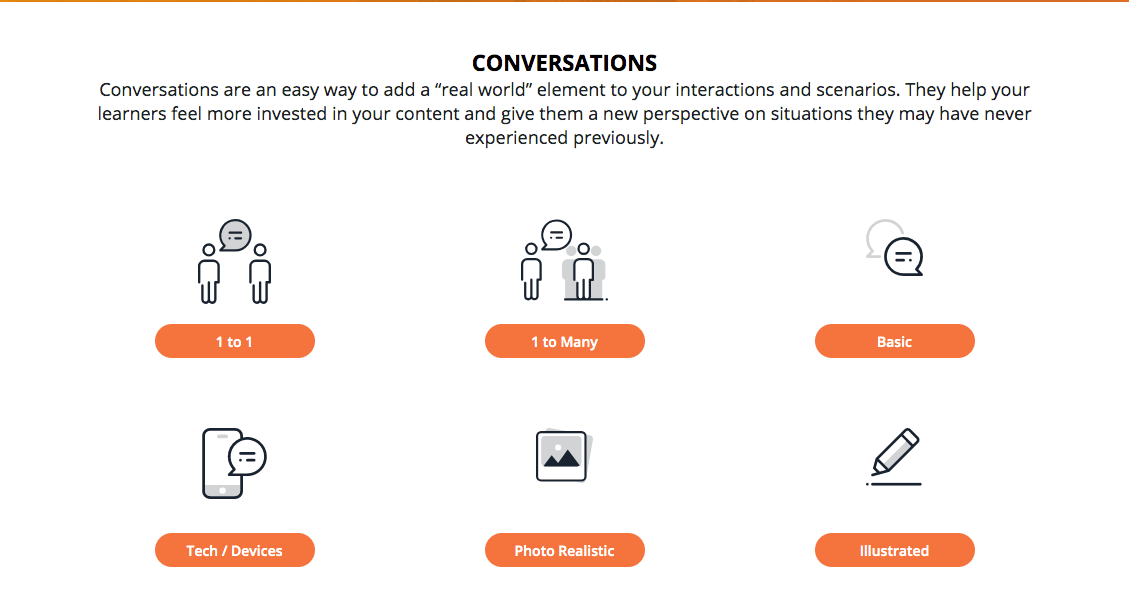Click the chat bubble overlapping the phone
The width and height of the screenshot is (1129, 611).
(248, 456)
